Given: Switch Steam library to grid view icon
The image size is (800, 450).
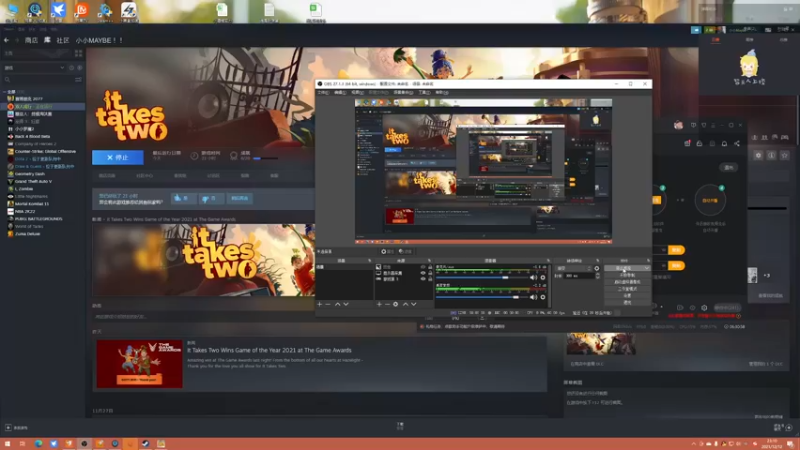Looking at the screenshot, I should (79, 53).
